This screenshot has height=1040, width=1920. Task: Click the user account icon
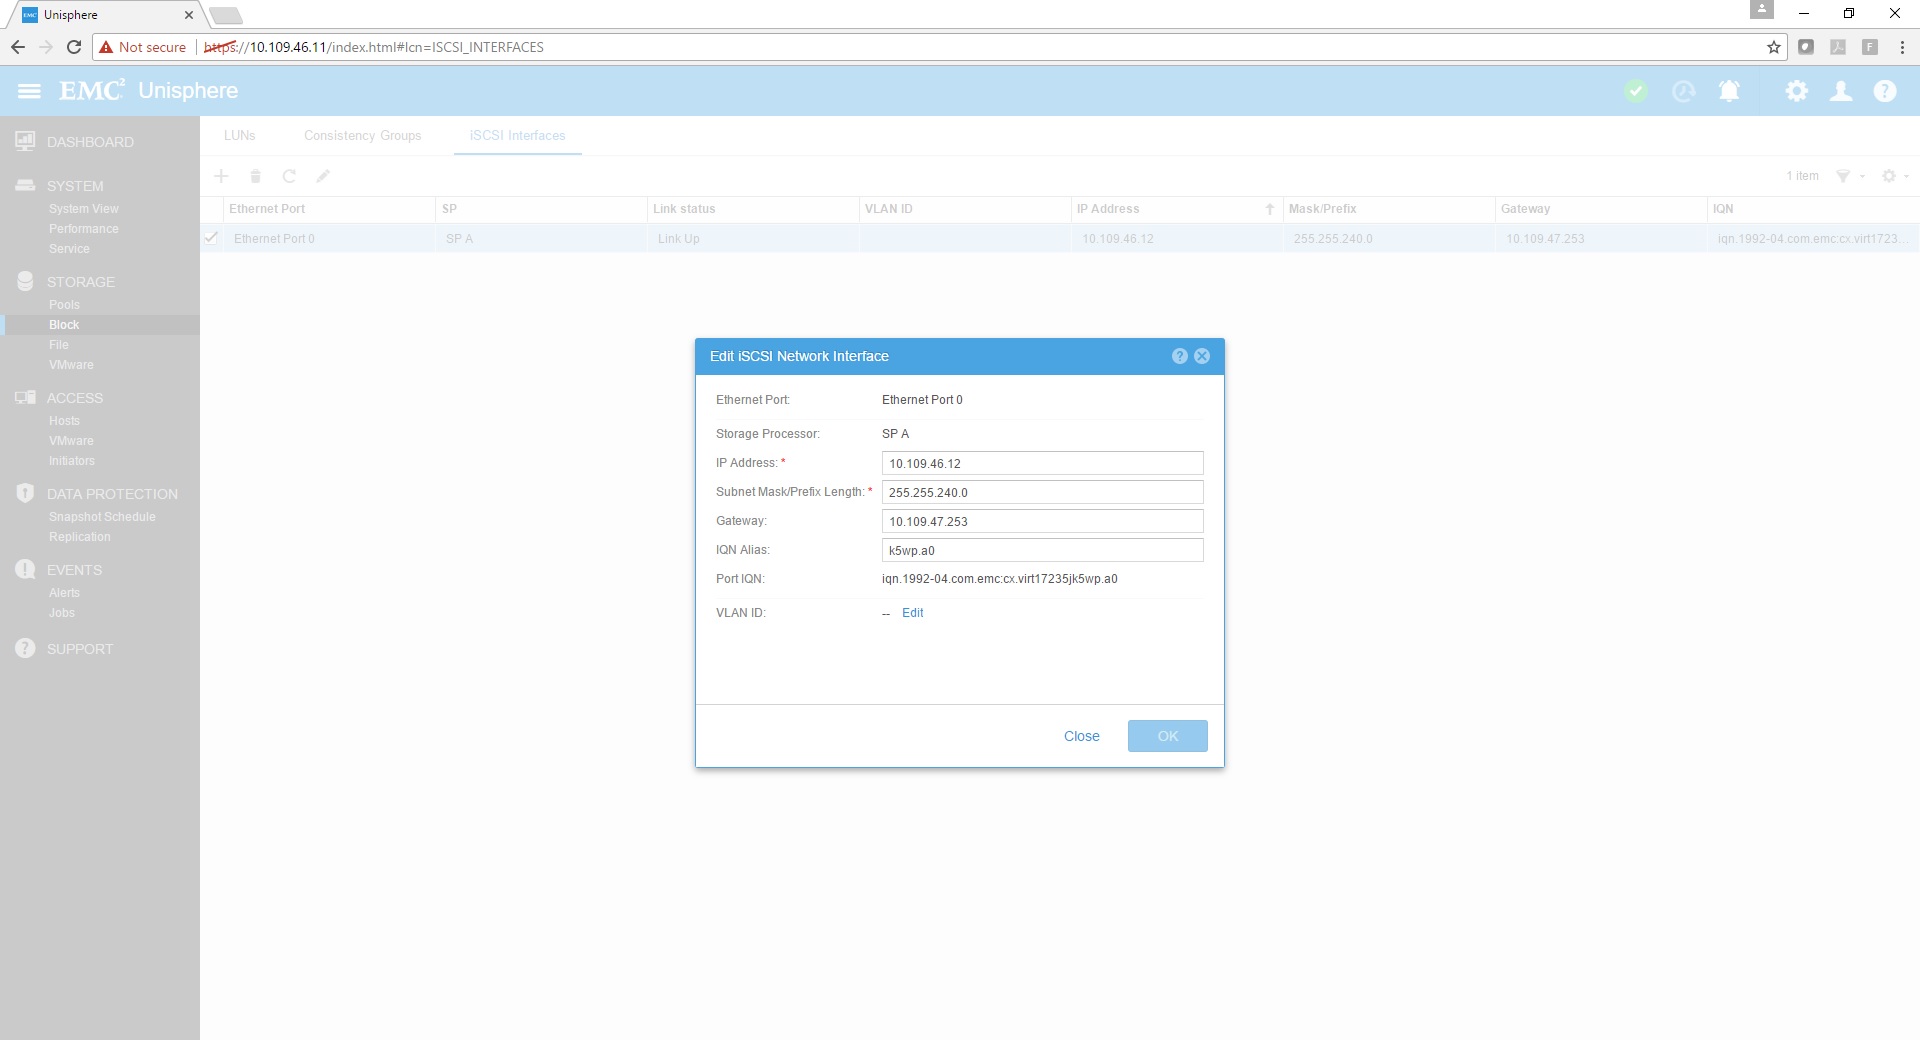[x=1840, y=91]
